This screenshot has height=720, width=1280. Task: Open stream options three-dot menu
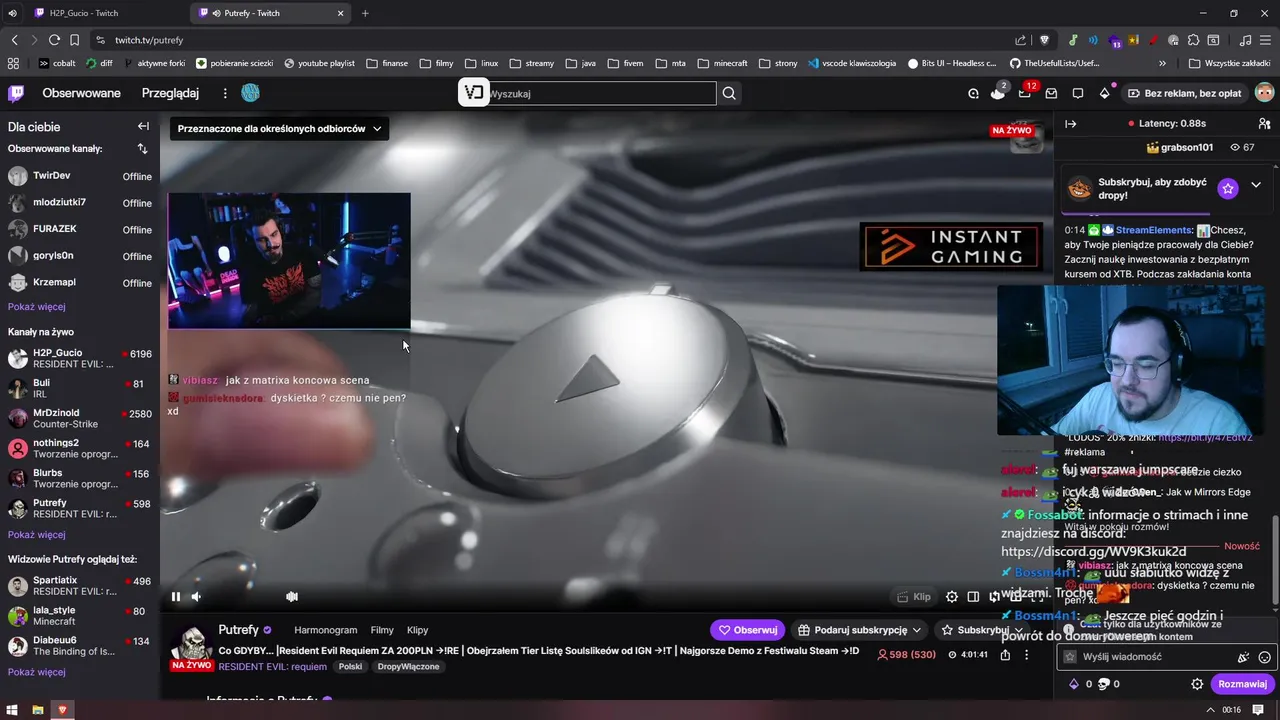[x=1026, y=655]
